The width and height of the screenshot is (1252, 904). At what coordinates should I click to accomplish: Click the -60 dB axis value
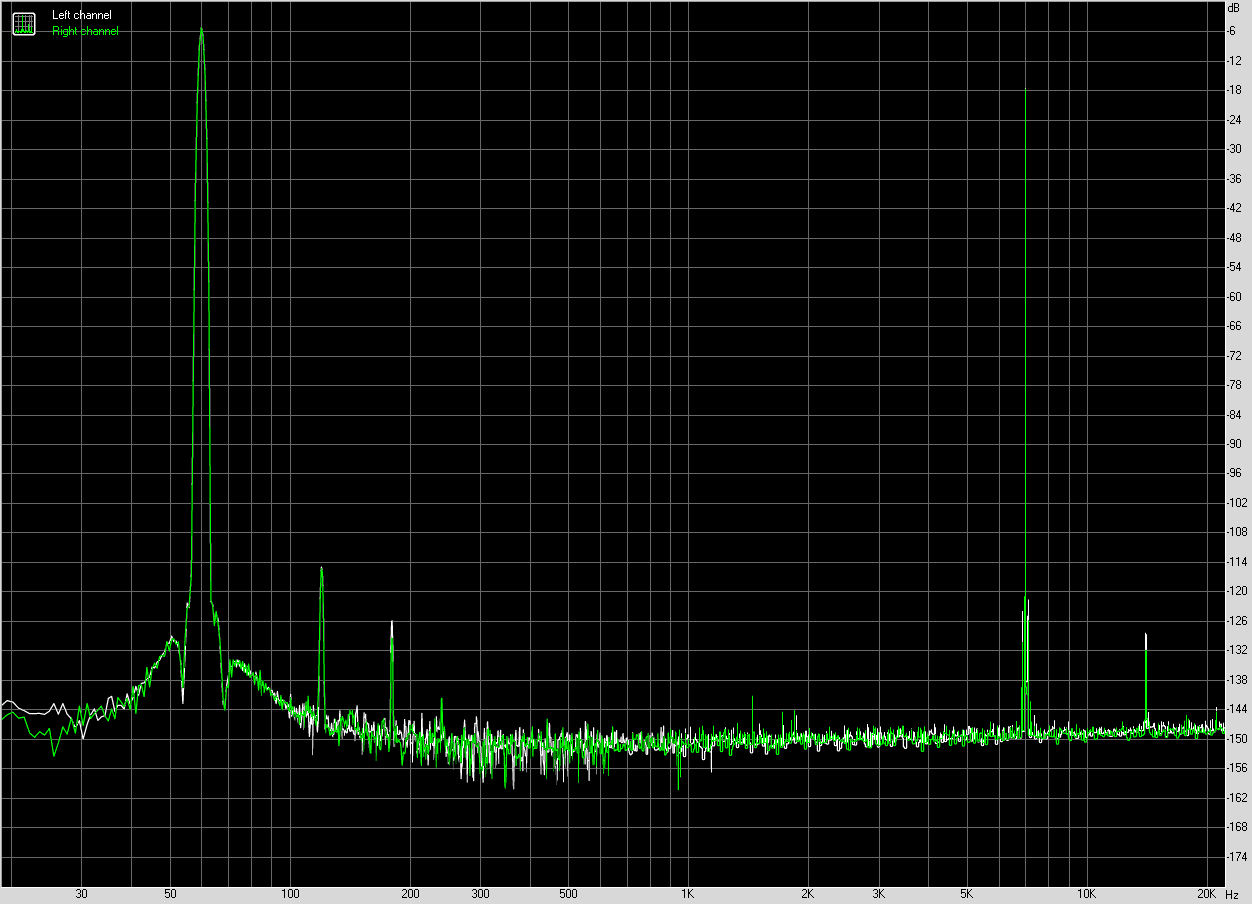point(1235,297)
